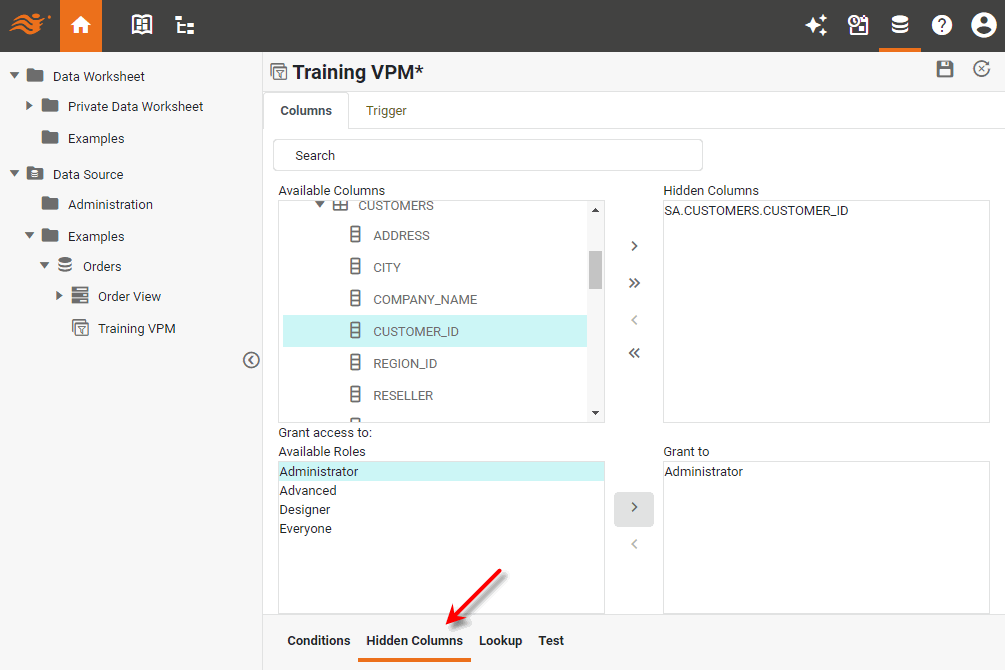Click the database icon in top bar
This screenshot has height=670, width=1005.
[x=900, y=26]
